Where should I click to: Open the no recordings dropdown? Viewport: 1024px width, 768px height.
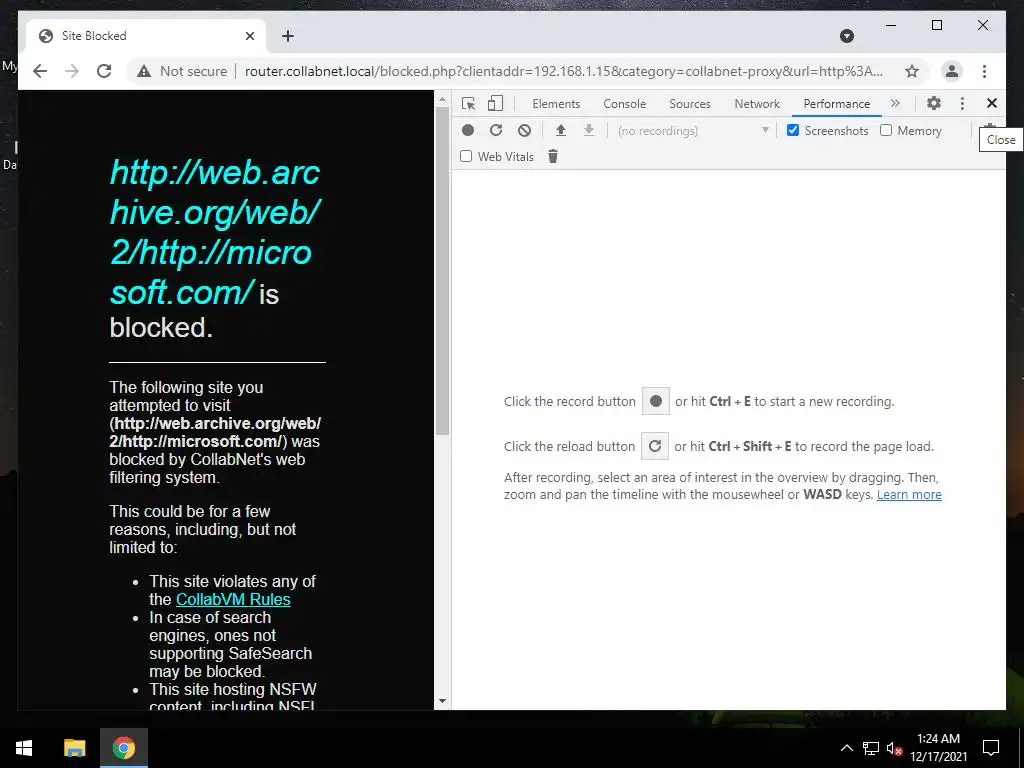[x=692, y=131]
